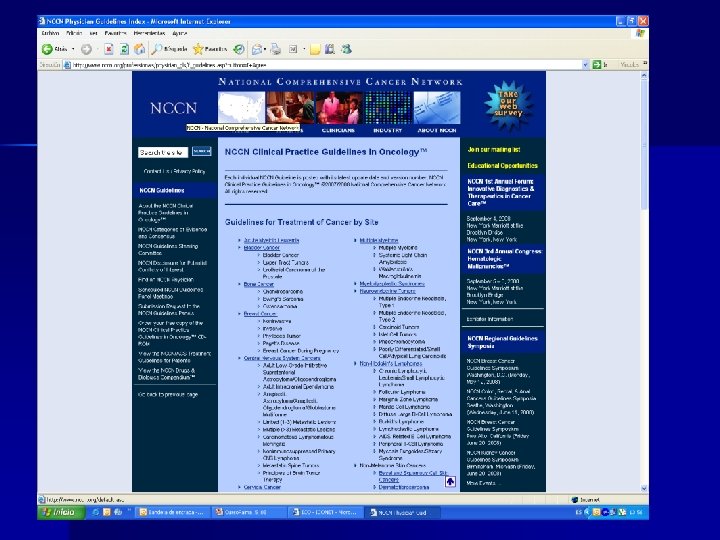This screenshot has width=720, height=540.
Task: Open the Bone Cancer guideline link
Action: click(x=259, y=284)
